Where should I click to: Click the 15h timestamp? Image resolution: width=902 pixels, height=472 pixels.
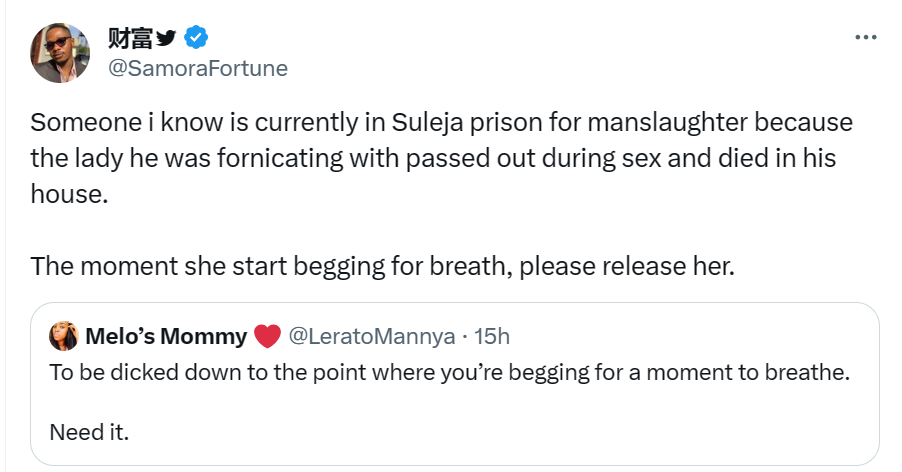(x=491, y=337)
